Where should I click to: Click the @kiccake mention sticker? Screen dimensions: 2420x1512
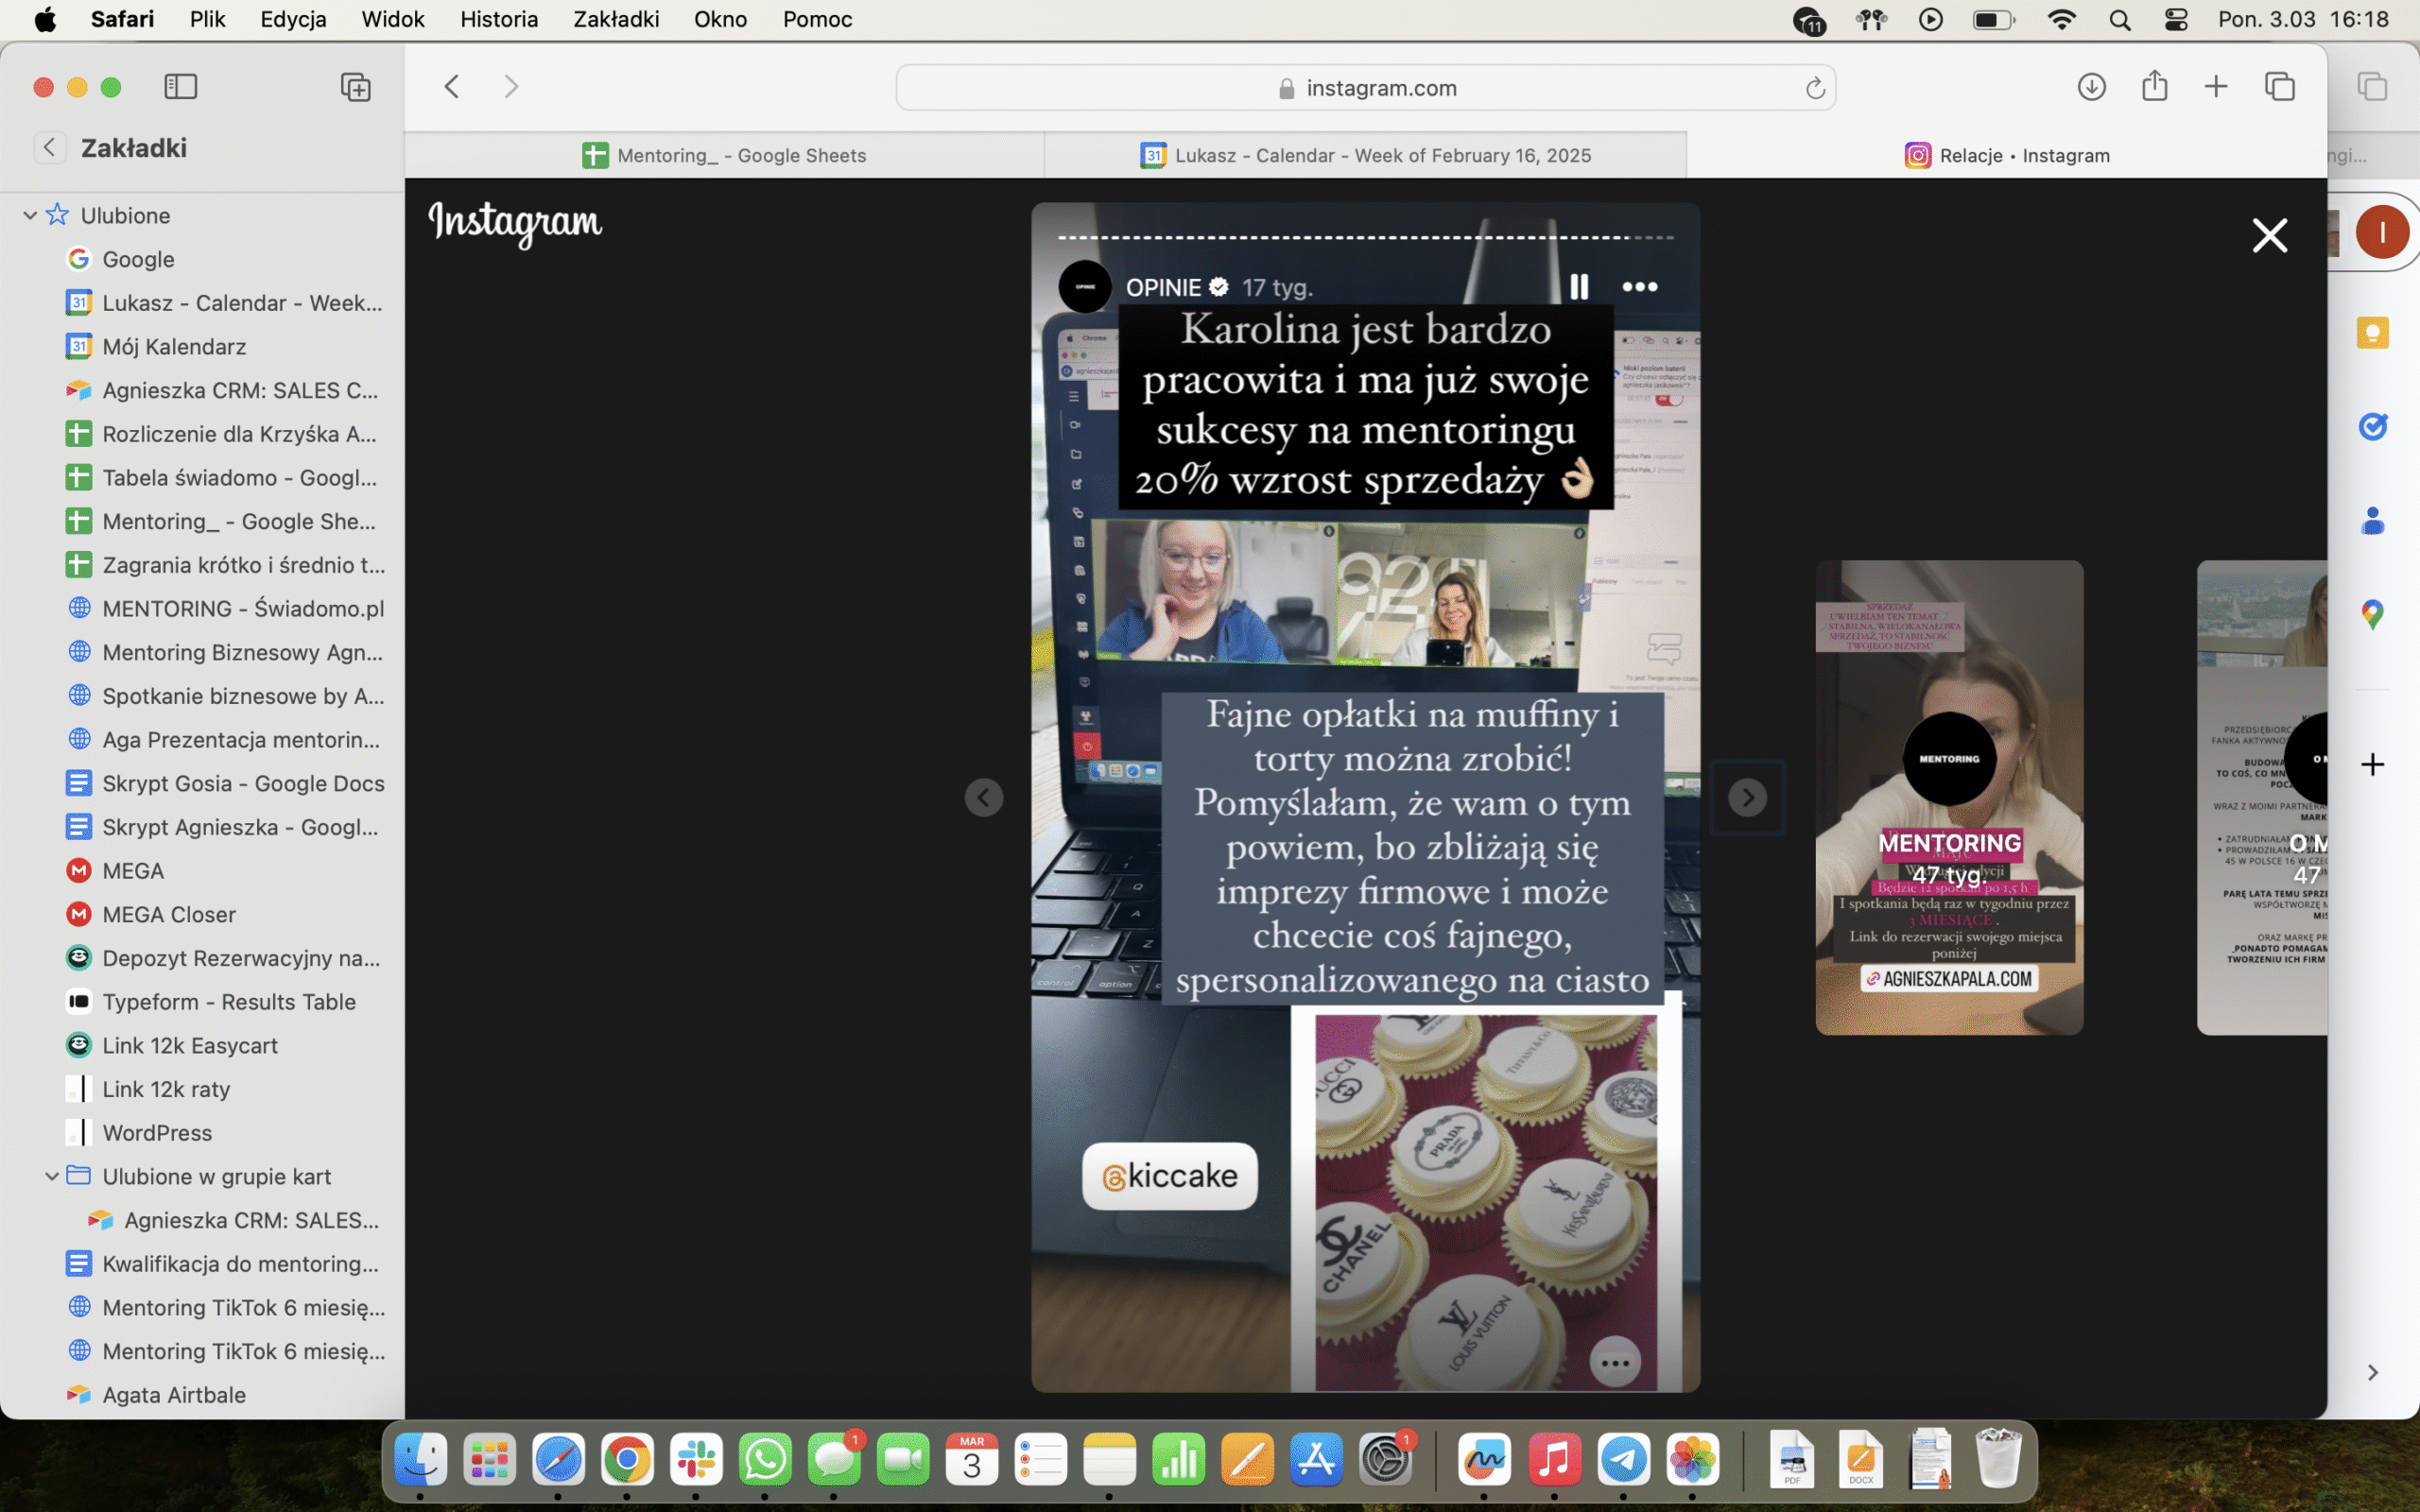point(1169,1176)
